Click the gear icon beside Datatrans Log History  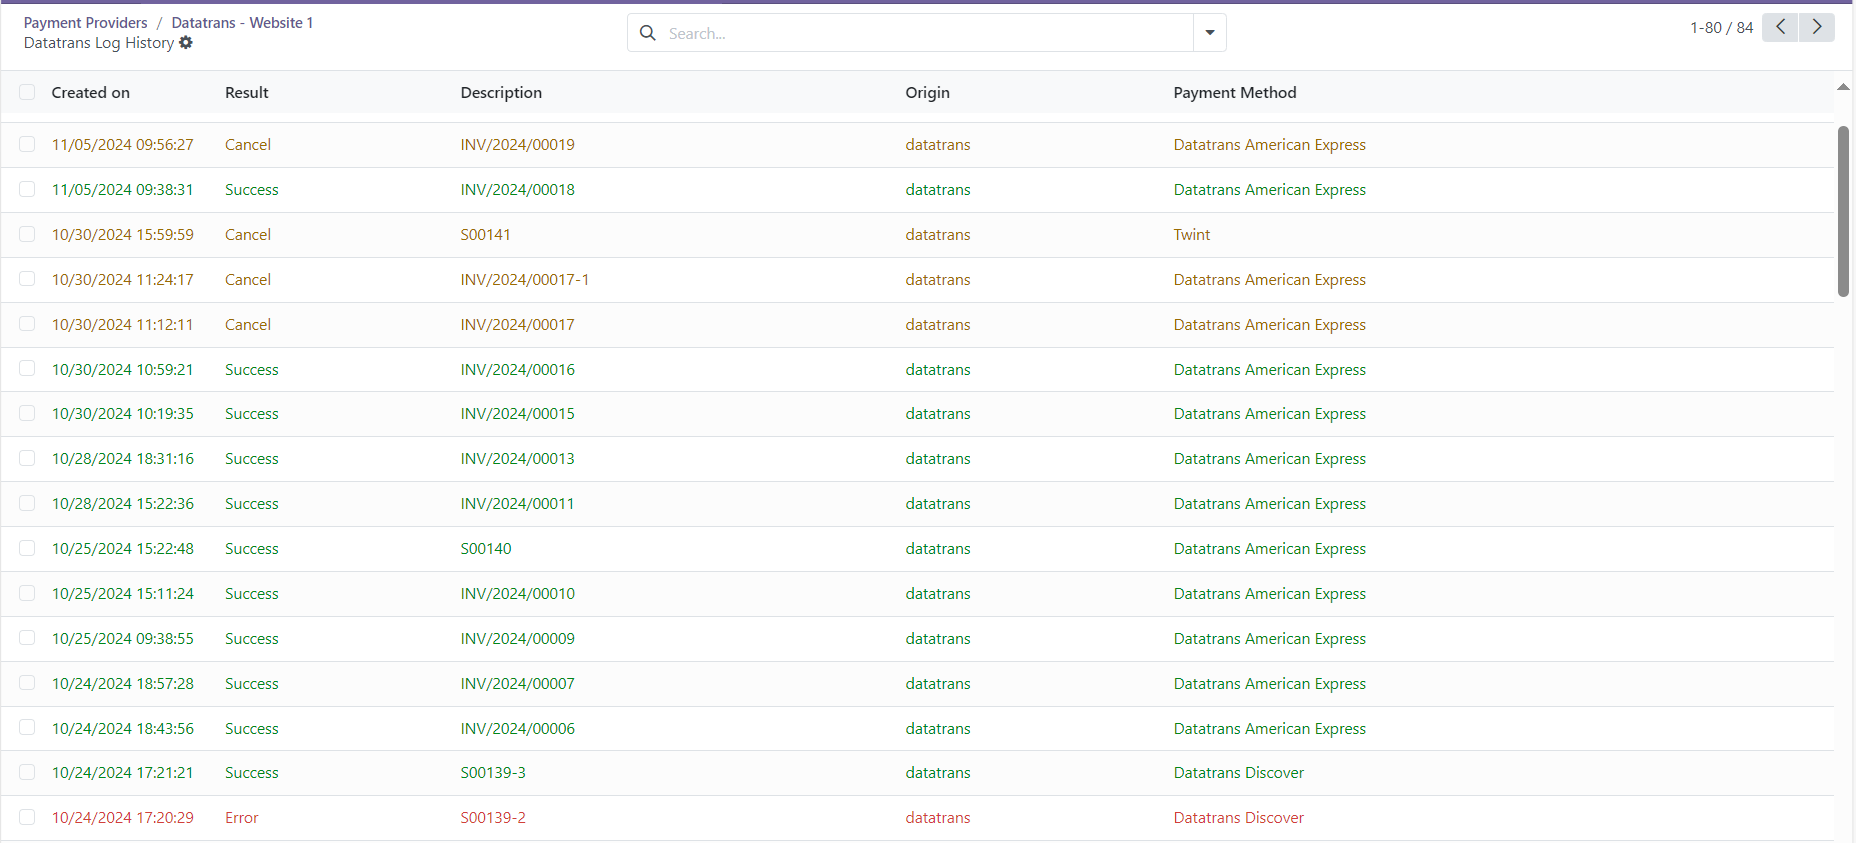click(x=186, y=43)
